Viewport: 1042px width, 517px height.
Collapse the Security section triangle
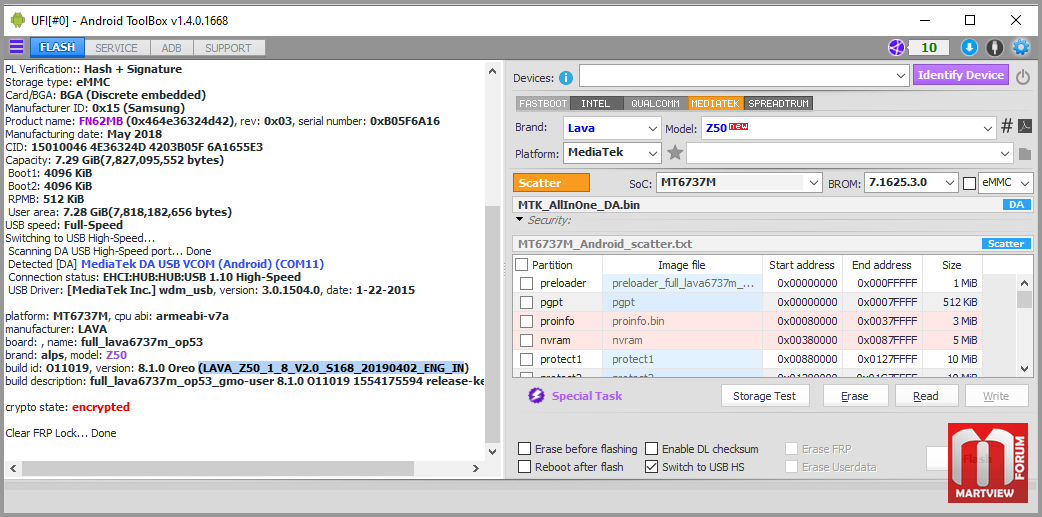[520, 219]
